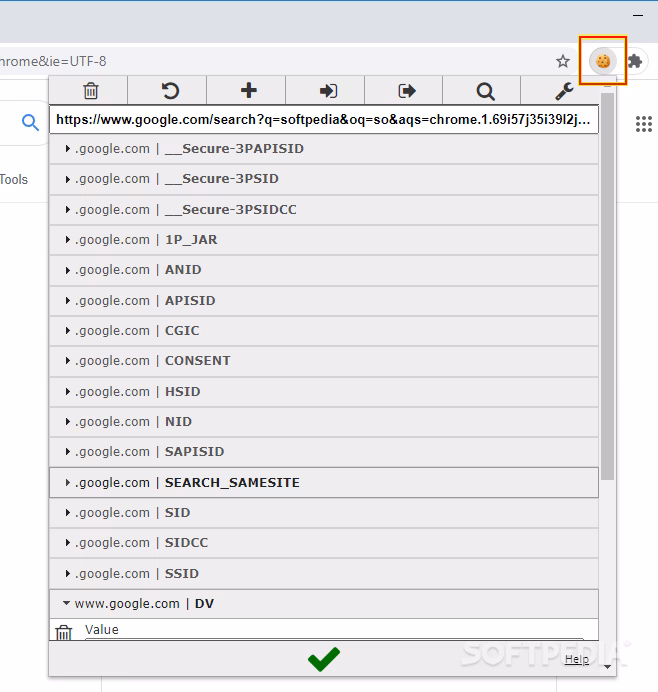Bookmark this page with the star icon

[x=563, y=61]
